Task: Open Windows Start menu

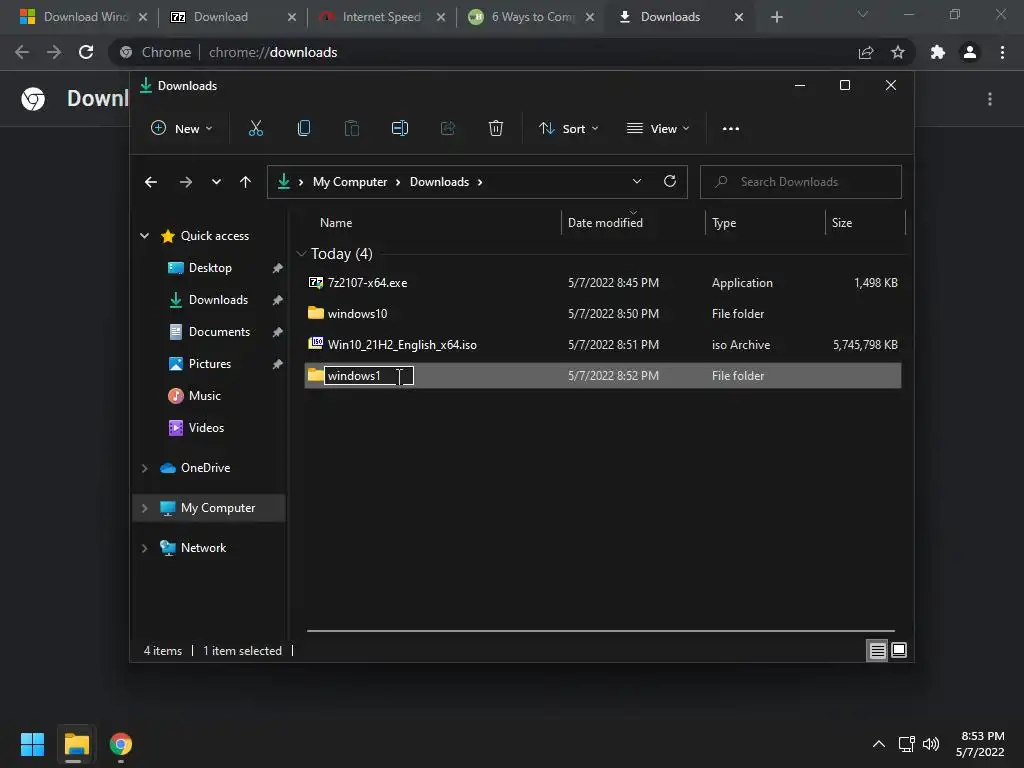Action: click(x=32, y=744)
